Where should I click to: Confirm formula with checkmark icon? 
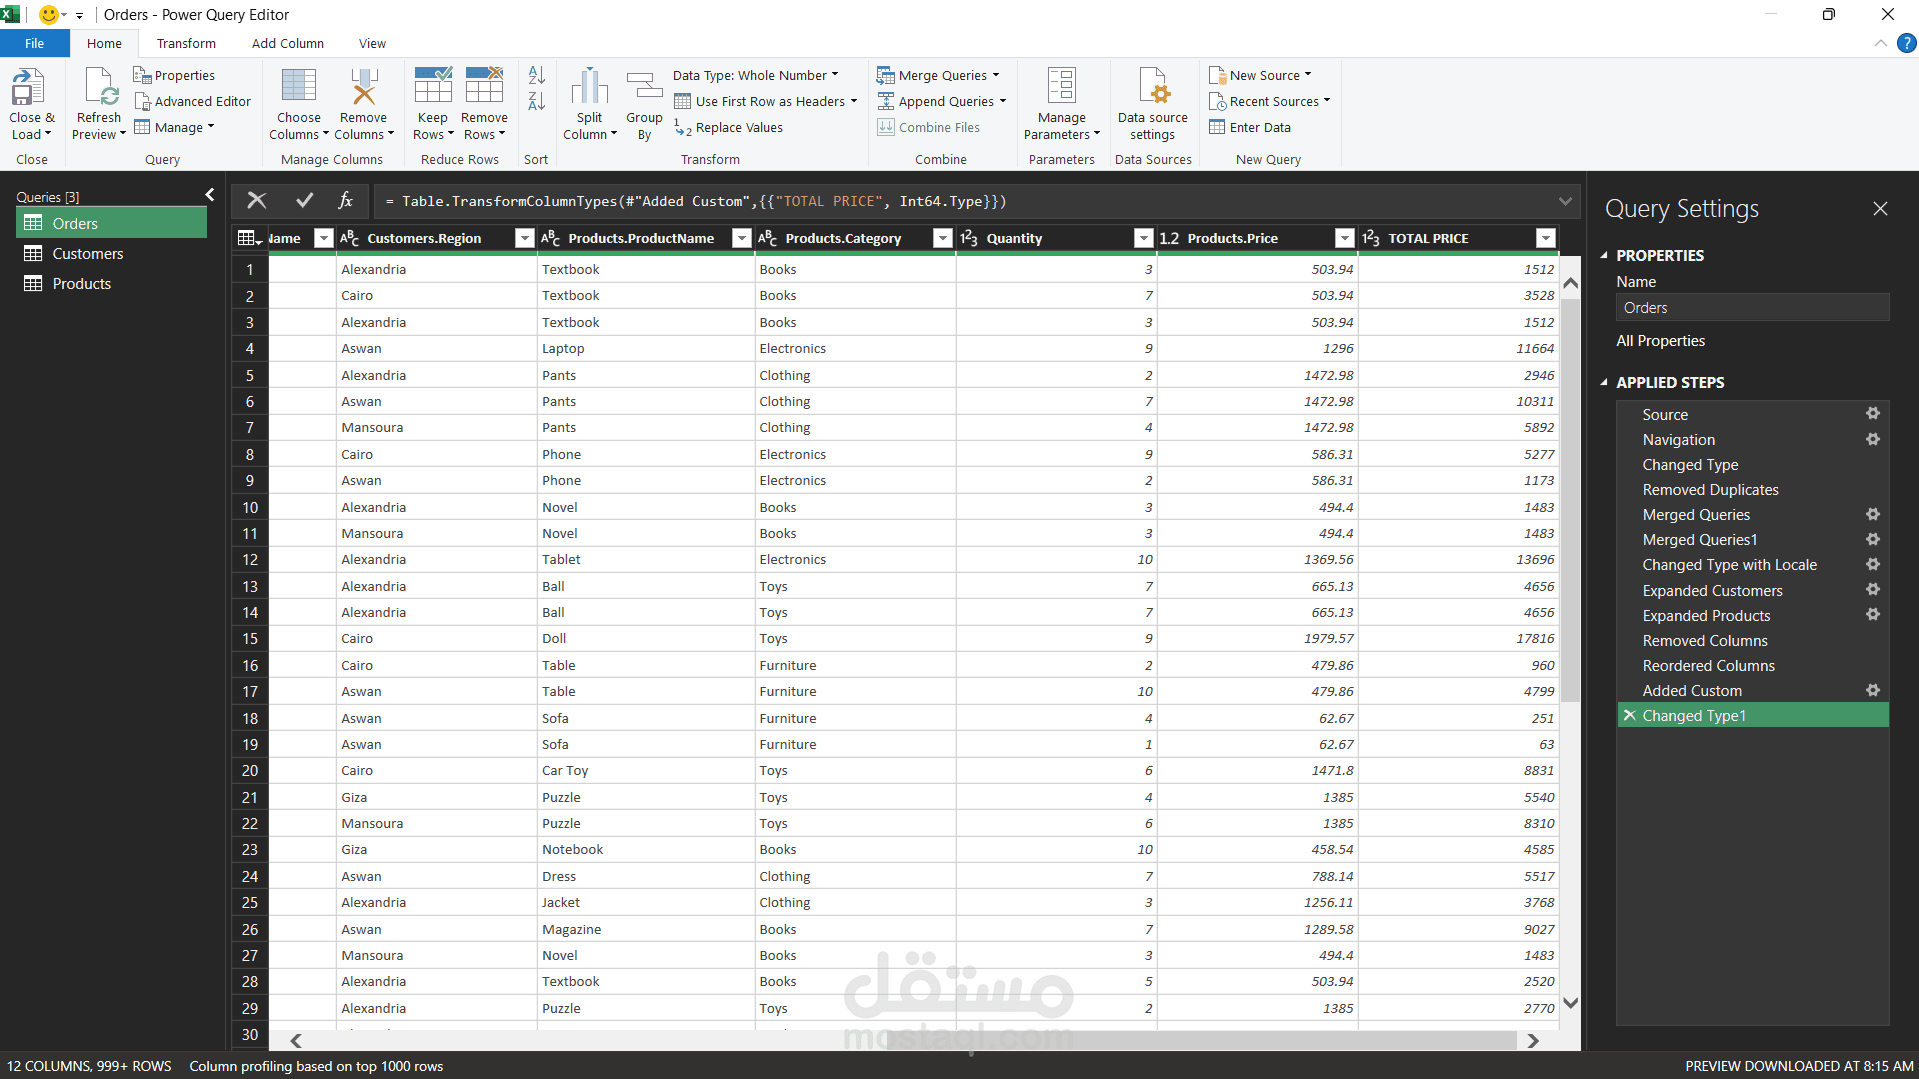(x=305, y=201)
